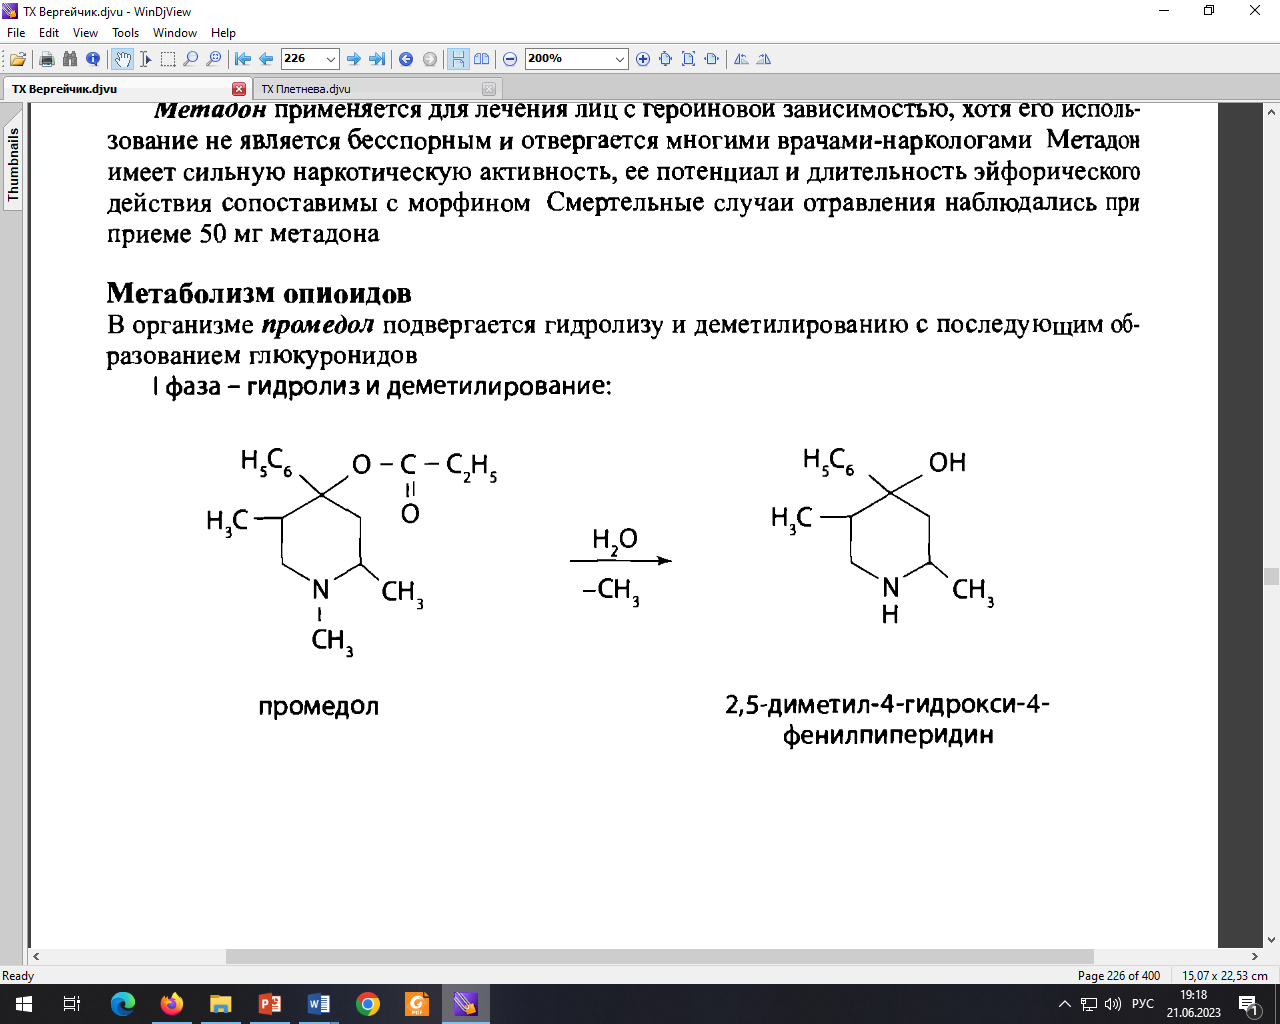This screenshot has width=1280, height=1024.
Task: Open Google Chrome from the taskbar
Action: 368,1004
